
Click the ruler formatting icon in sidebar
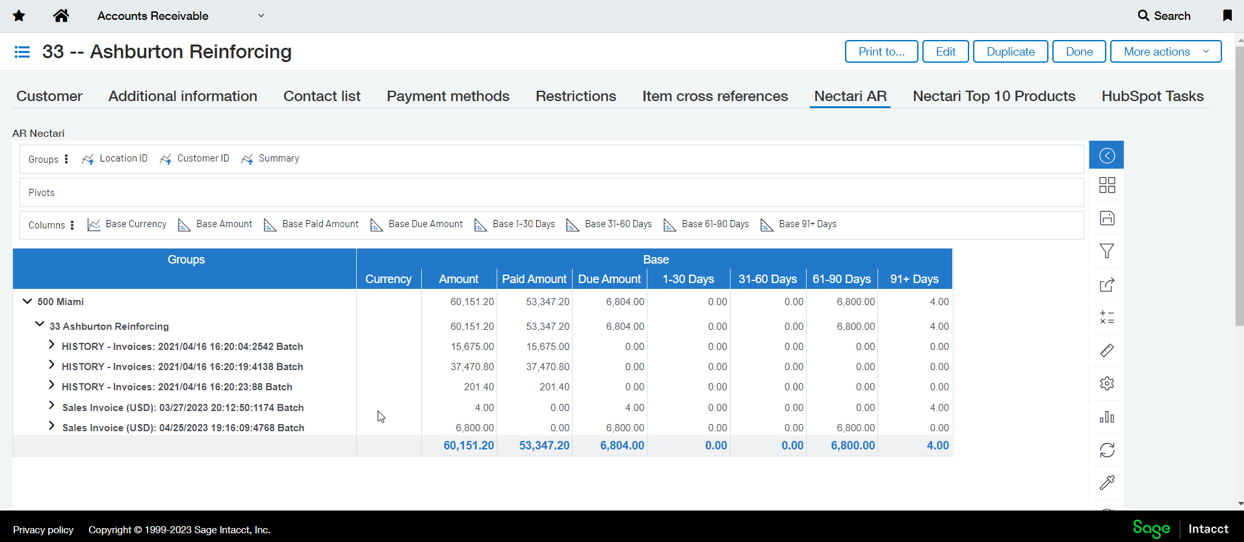(1107, 351)
